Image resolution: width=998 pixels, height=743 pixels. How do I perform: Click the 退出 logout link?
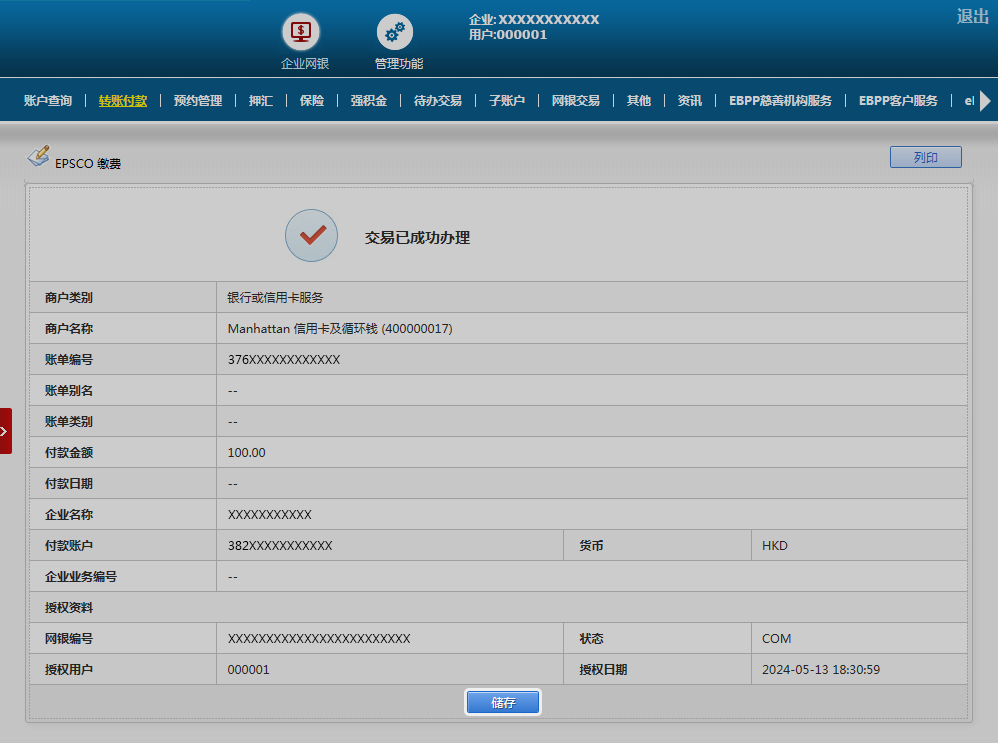pyautogui.click(x=972, y=16)
